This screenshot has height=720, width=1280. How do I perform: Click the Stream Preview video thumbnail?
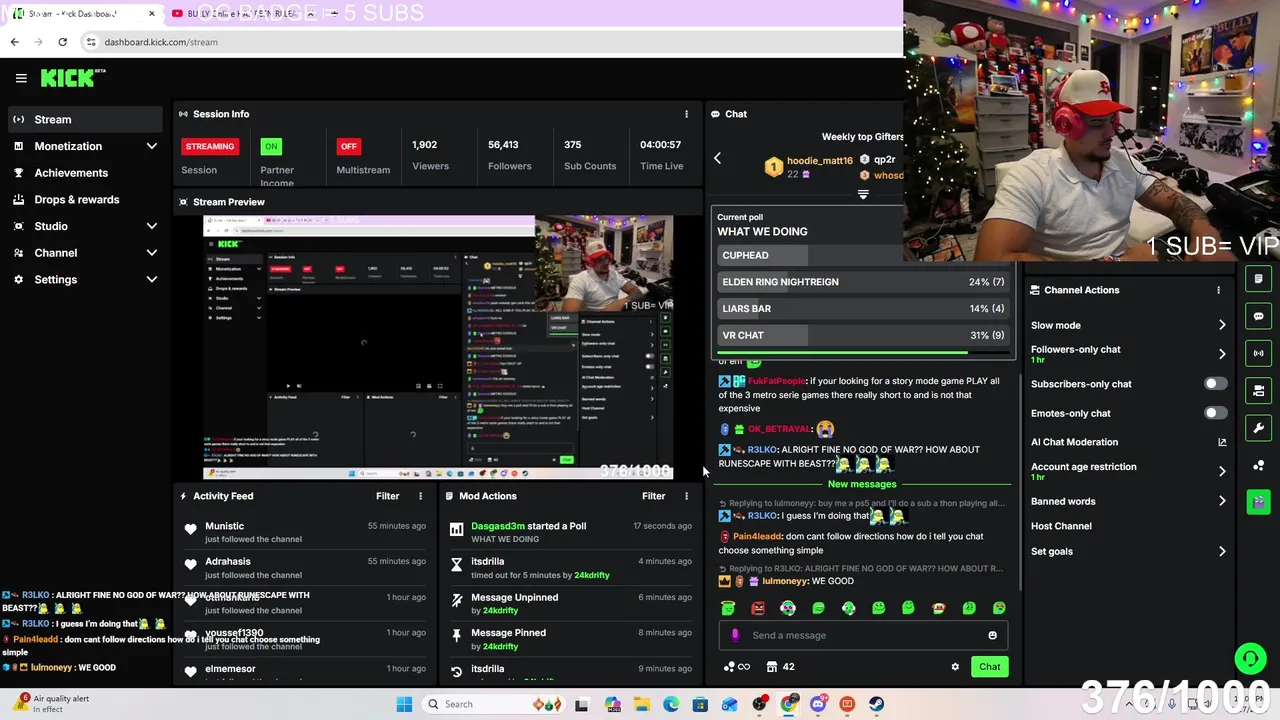click(438, 347)
